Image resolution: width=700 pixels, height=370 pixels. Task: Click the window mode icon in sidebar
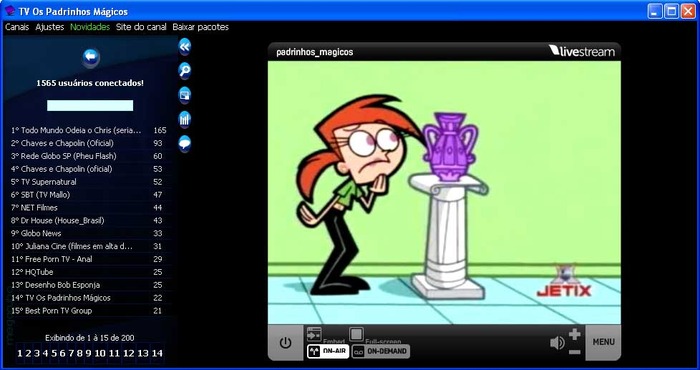pyautogui.click(x=184, y=95)
